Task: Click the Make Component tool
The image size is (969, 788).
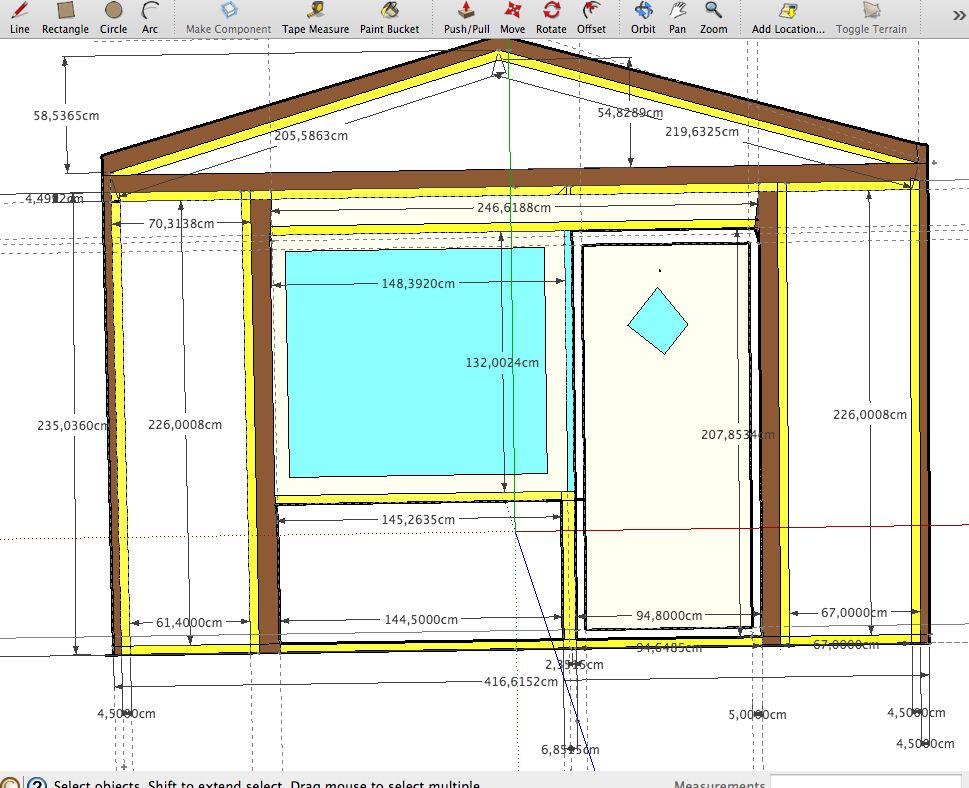Action: 229,18
